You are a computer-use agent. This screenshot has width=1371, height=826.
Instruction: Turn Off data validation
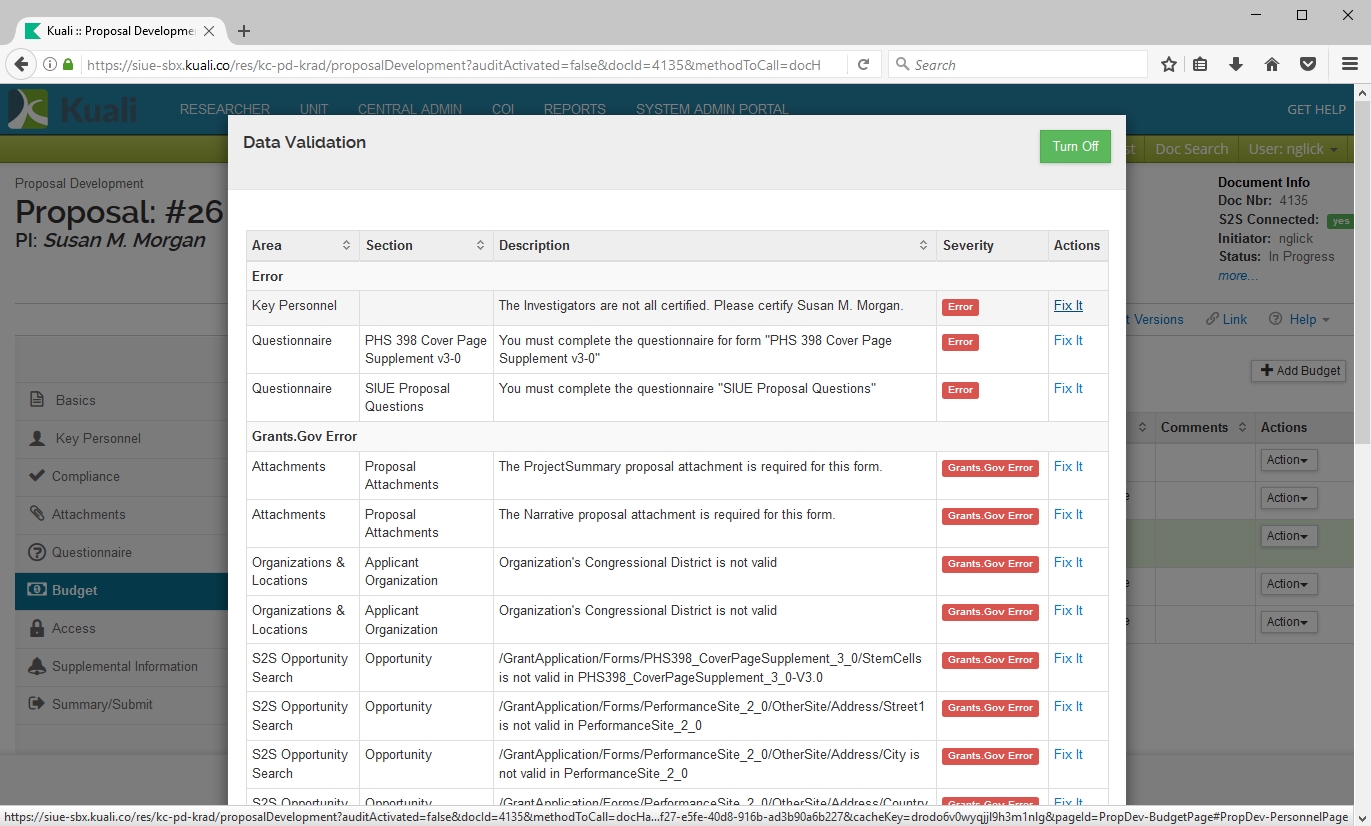[x=1075, y=146]
